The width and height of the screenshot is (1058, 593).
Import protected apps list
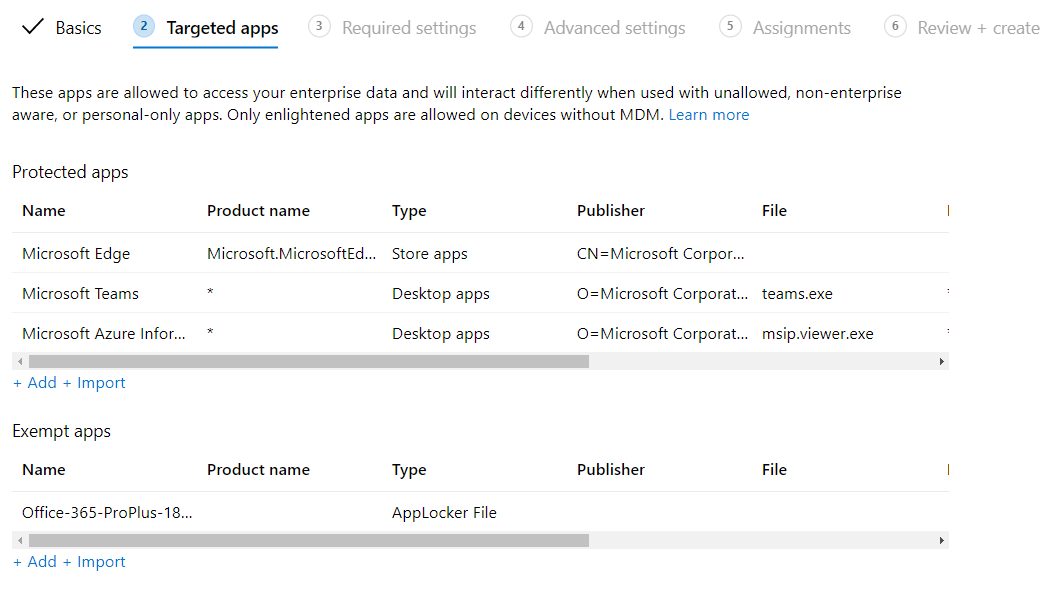(x=94, y=383)
